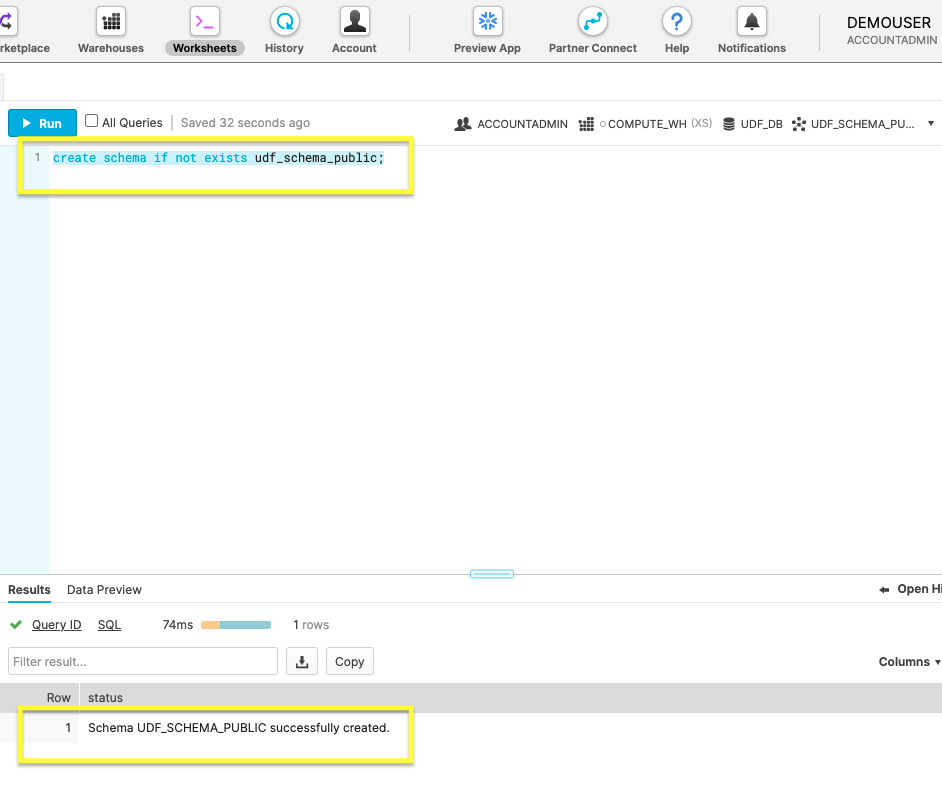The height and width of the screenshot is (787, 942).
Task: Launch Preview App snowflake icon
Action: [487, 21]
